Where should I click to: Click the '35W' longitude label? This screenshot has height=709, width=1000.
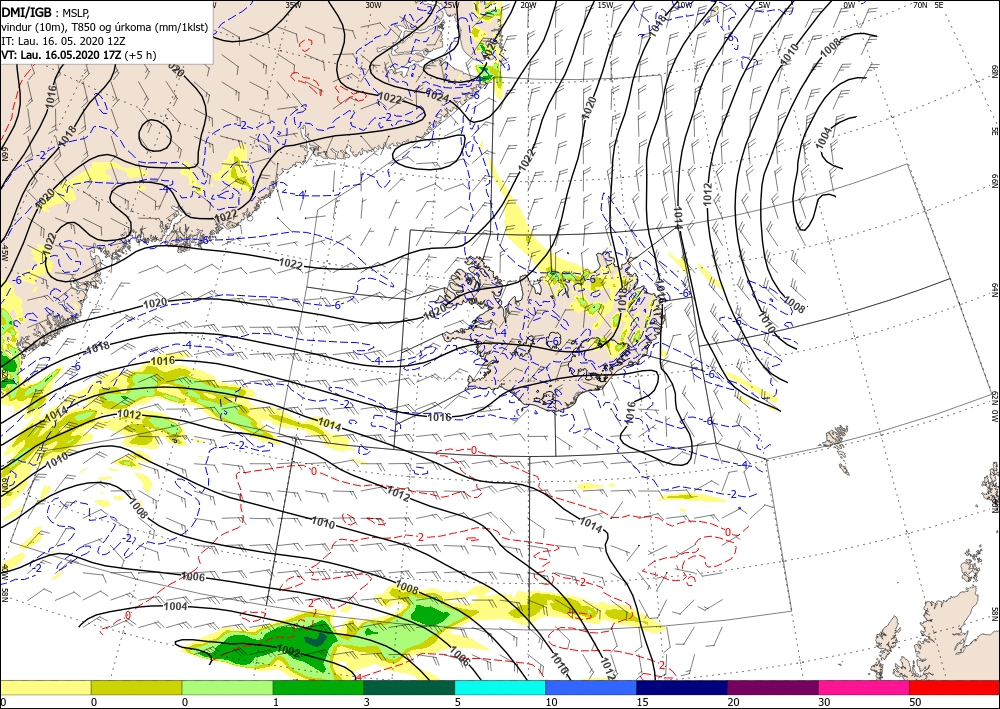pyautogui.click(x=293, y=5)
